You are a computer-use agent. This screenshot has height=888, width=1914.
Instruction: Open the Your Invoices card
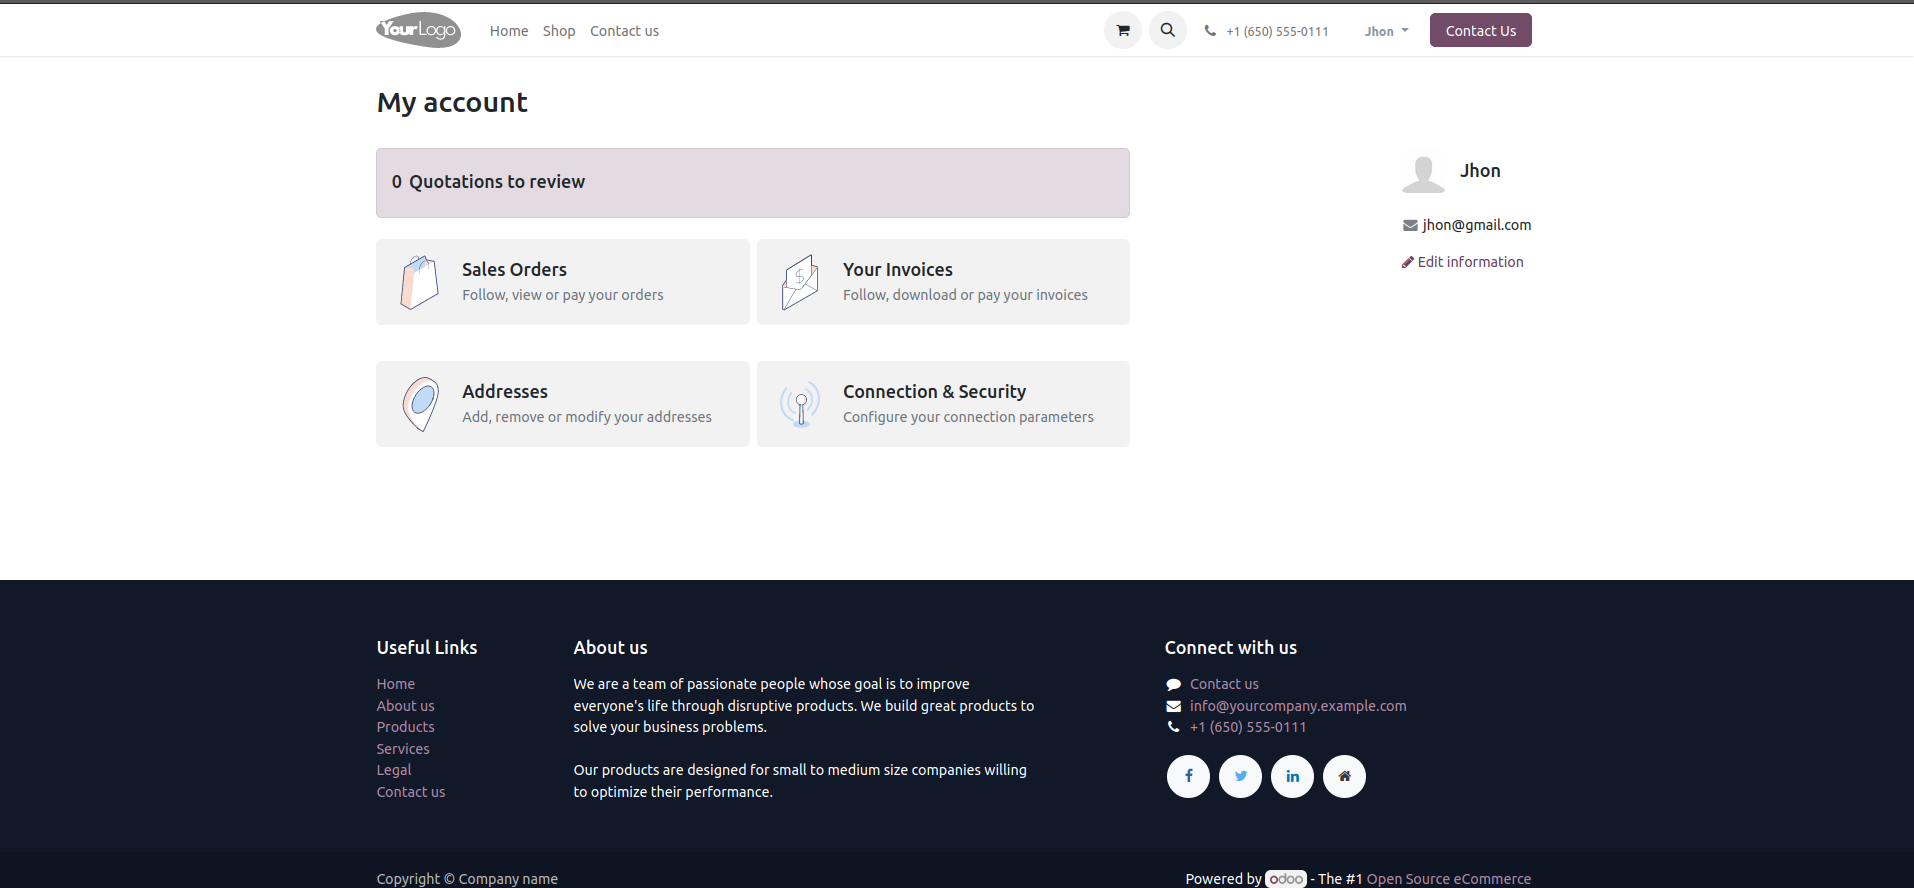point(943,282)
